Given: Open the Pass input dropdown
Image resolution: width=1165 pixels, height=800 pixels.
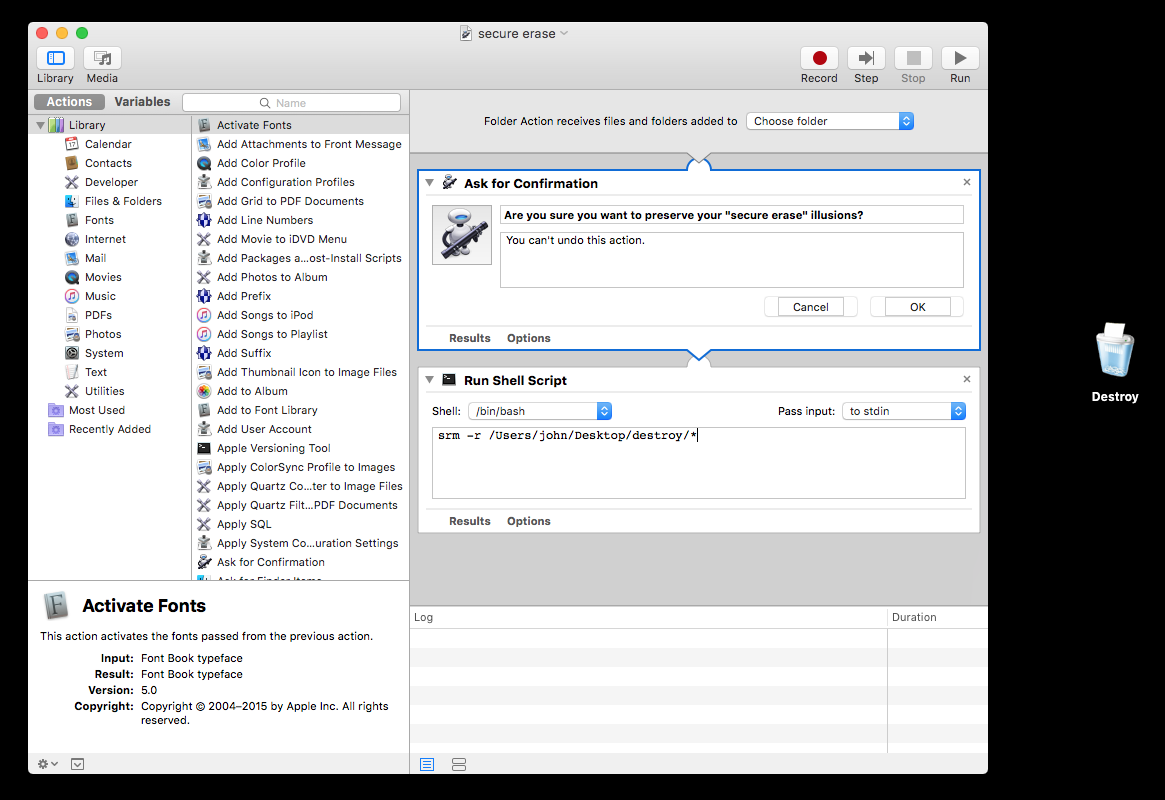Looking at the screenshot, I should [x=903, y=411].
